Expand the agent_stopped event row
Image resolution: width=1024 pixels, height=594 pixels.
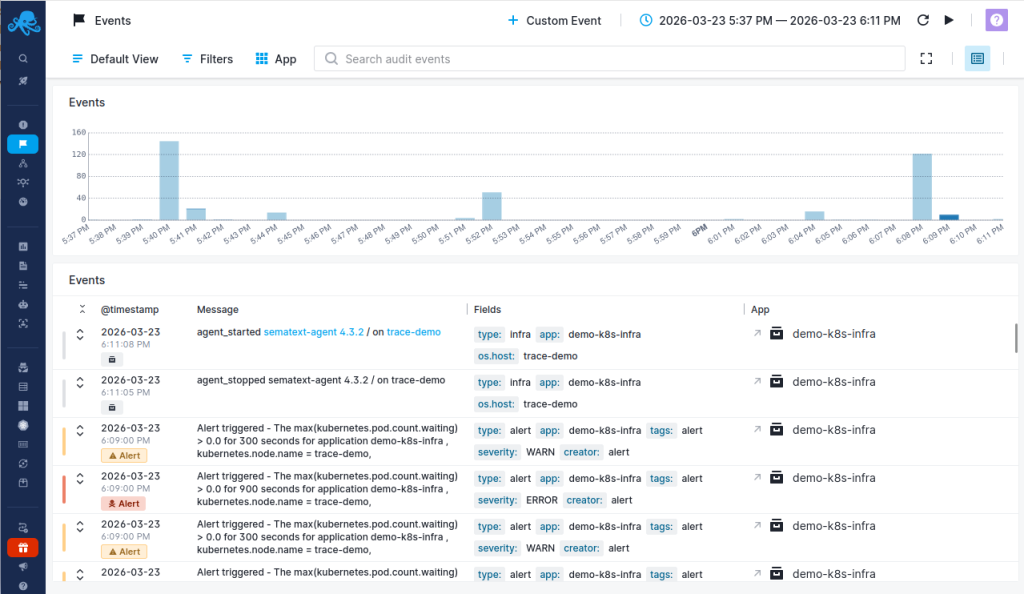80,382
